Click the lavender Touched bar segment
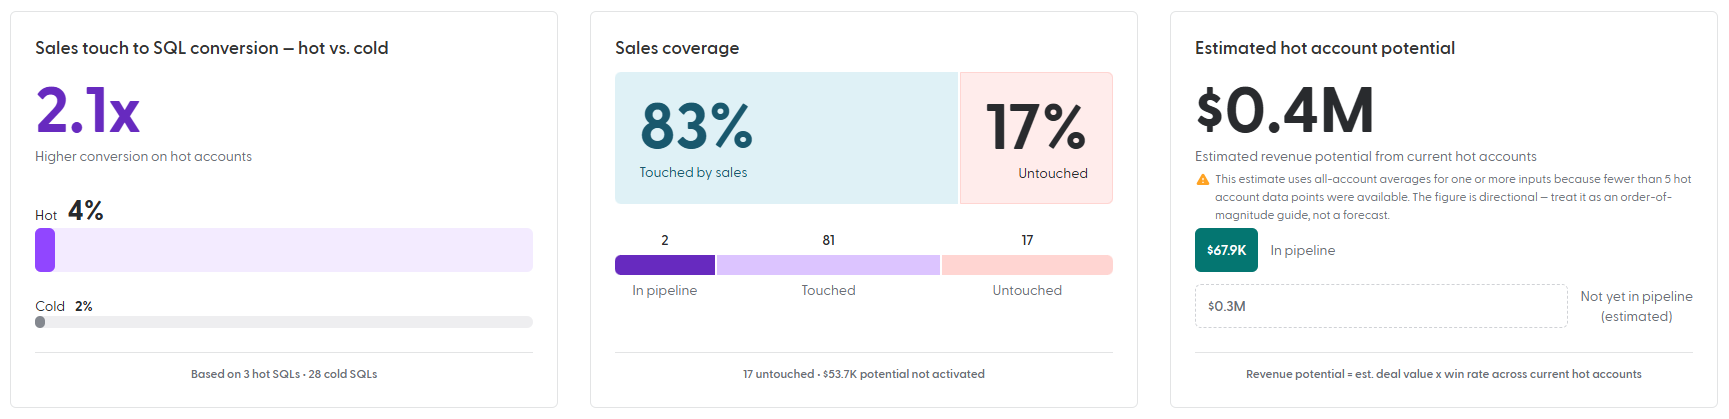1729x419 pixels. 828,265
